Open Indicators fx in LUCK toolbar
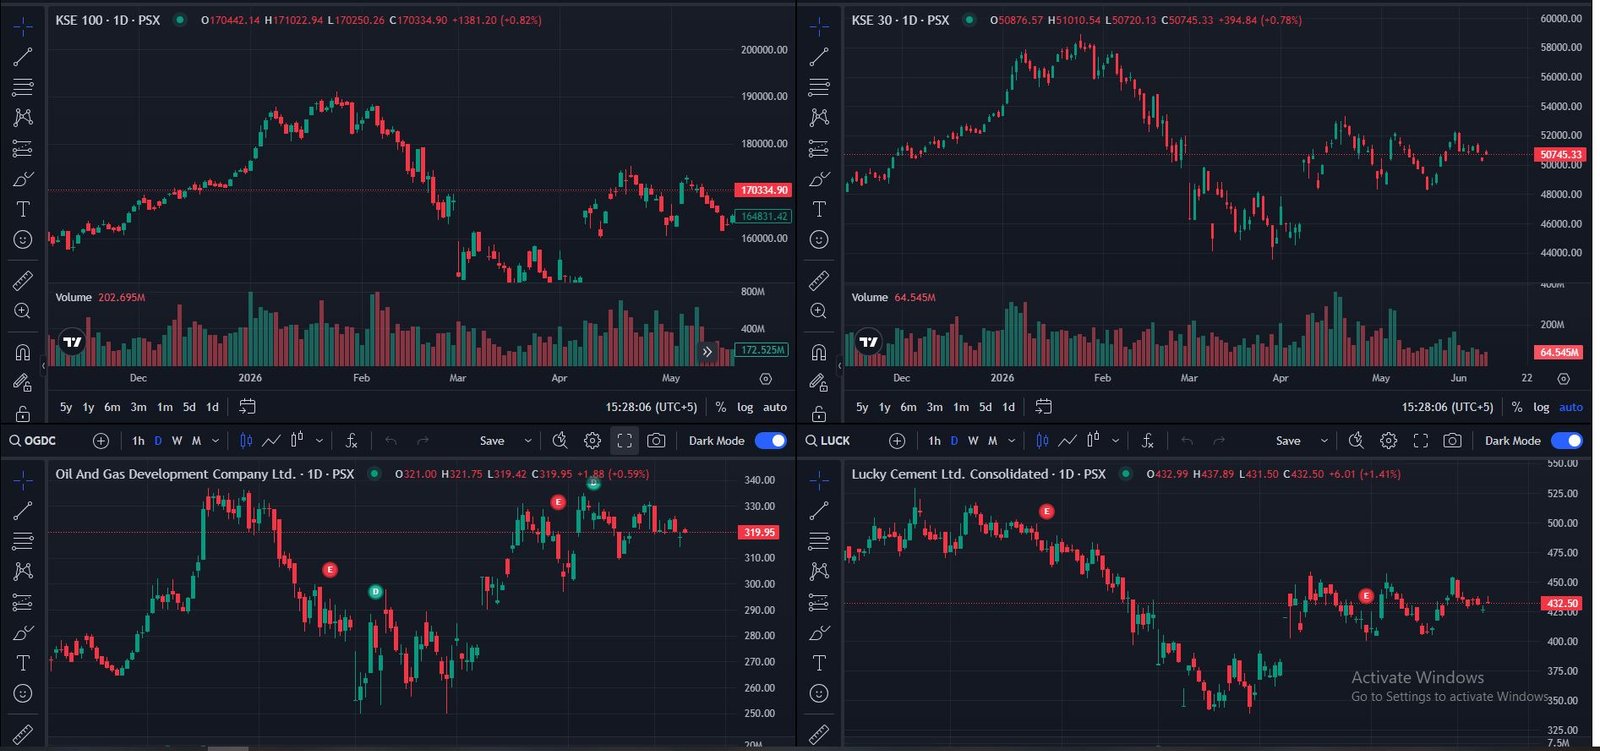Image resolution: width=1600 pixels, height=751 pixels. [1147, 440]
